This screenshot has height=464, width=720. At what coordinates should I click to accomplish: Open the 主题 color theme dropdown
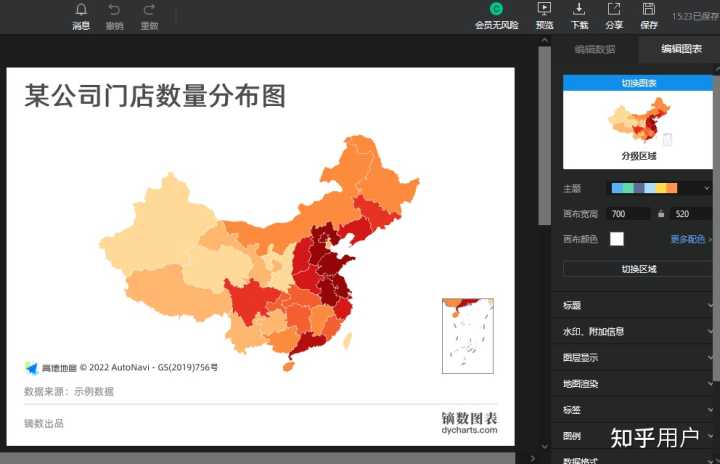point(661,188)
